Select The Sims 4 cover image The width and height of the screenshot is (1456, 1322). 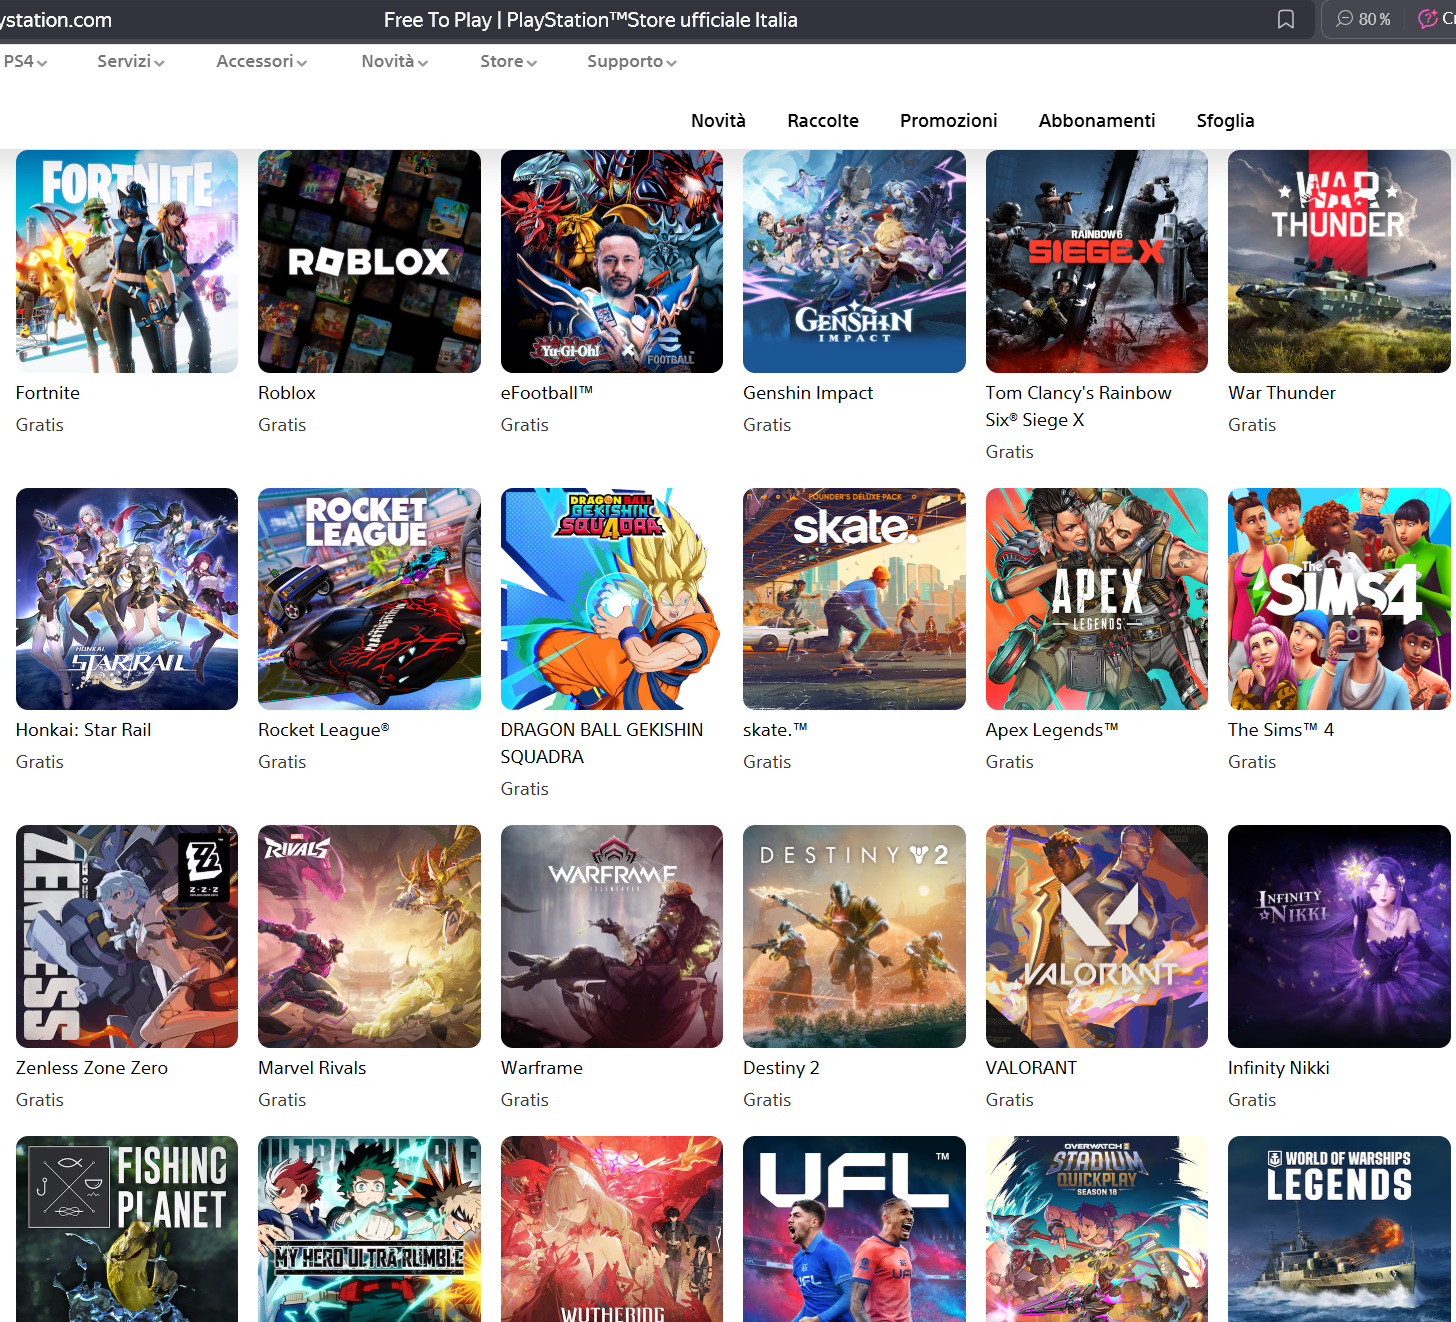[x=1339, y=599]
